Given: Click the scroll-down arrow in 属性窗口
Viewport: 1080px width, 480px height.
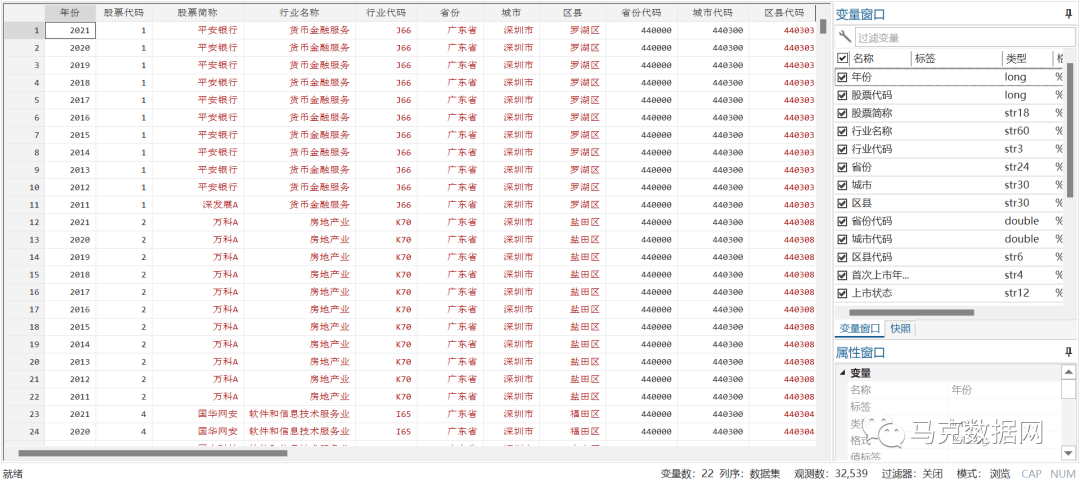Looking at the screenshot, I should 1068,452.
